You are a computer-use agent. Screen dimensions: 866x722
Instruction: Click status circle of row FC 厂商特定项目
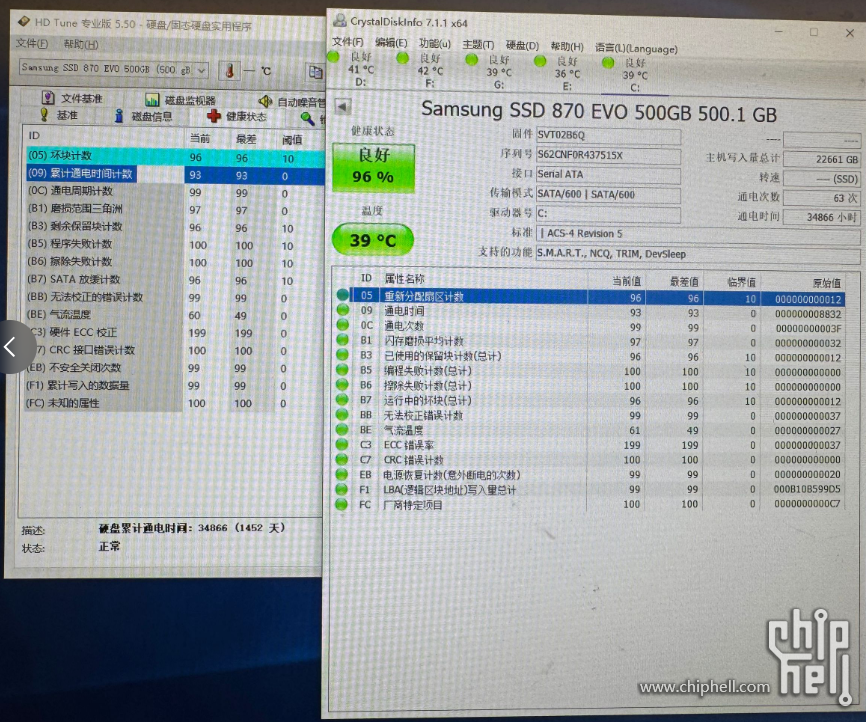[342, 504]
